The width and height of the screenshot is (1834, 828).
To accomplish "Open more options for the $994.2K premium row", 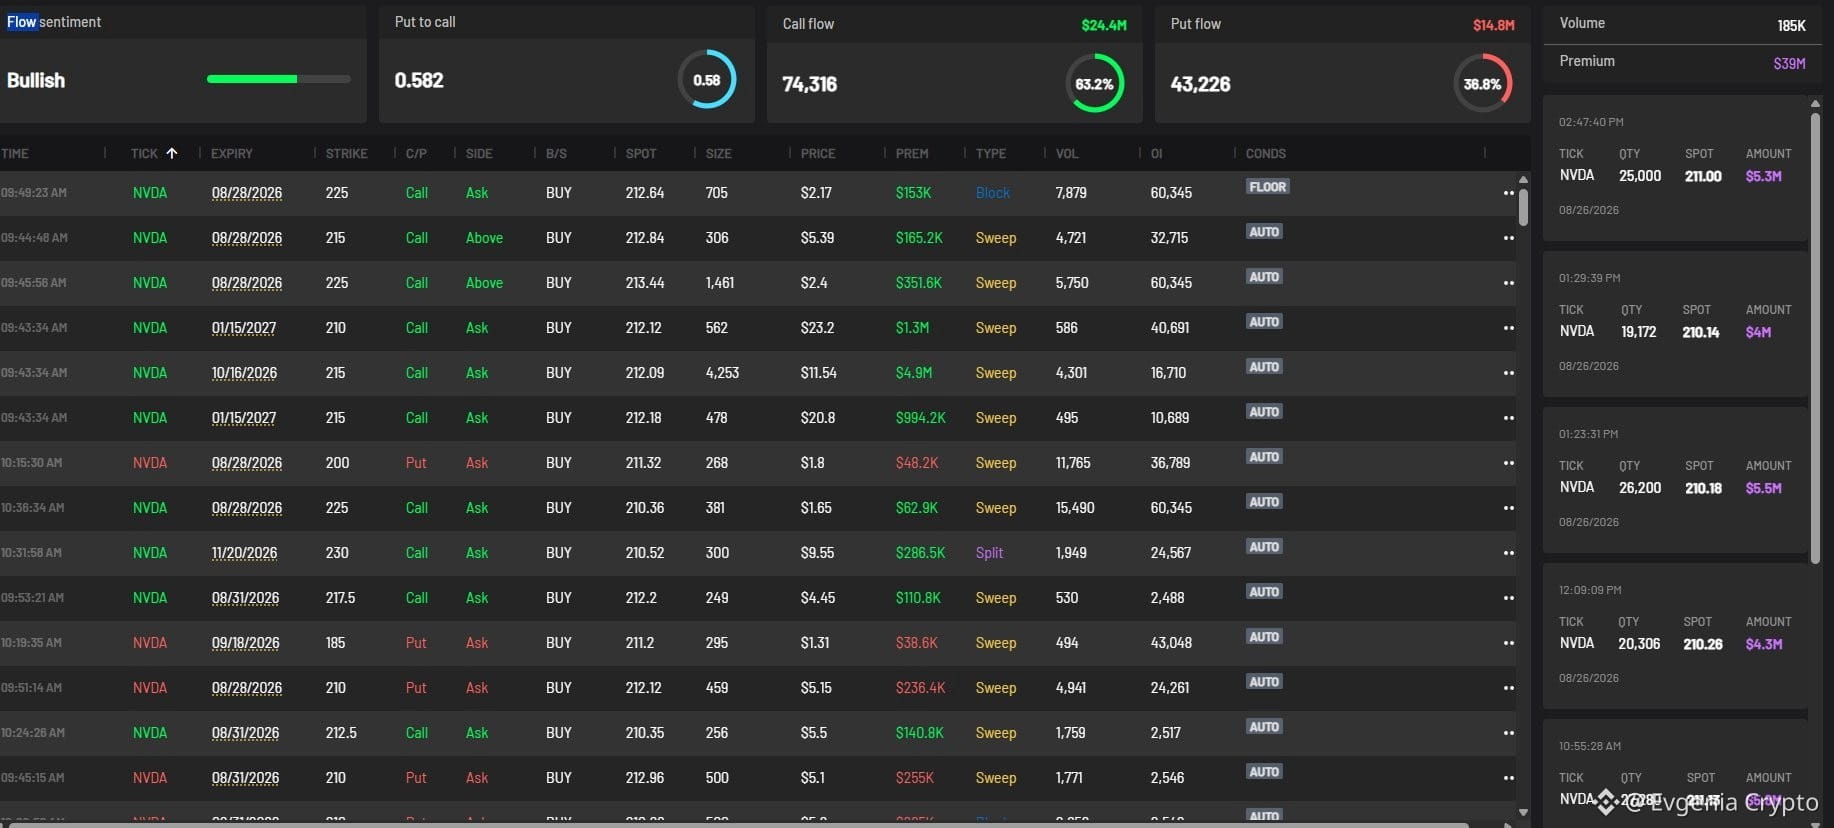I will pos(1508,418).
